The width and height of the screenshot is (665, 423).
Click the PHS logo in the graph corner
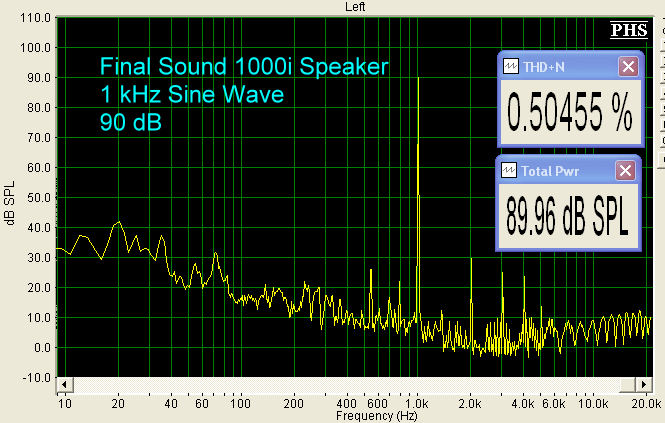tap(629, 30)
